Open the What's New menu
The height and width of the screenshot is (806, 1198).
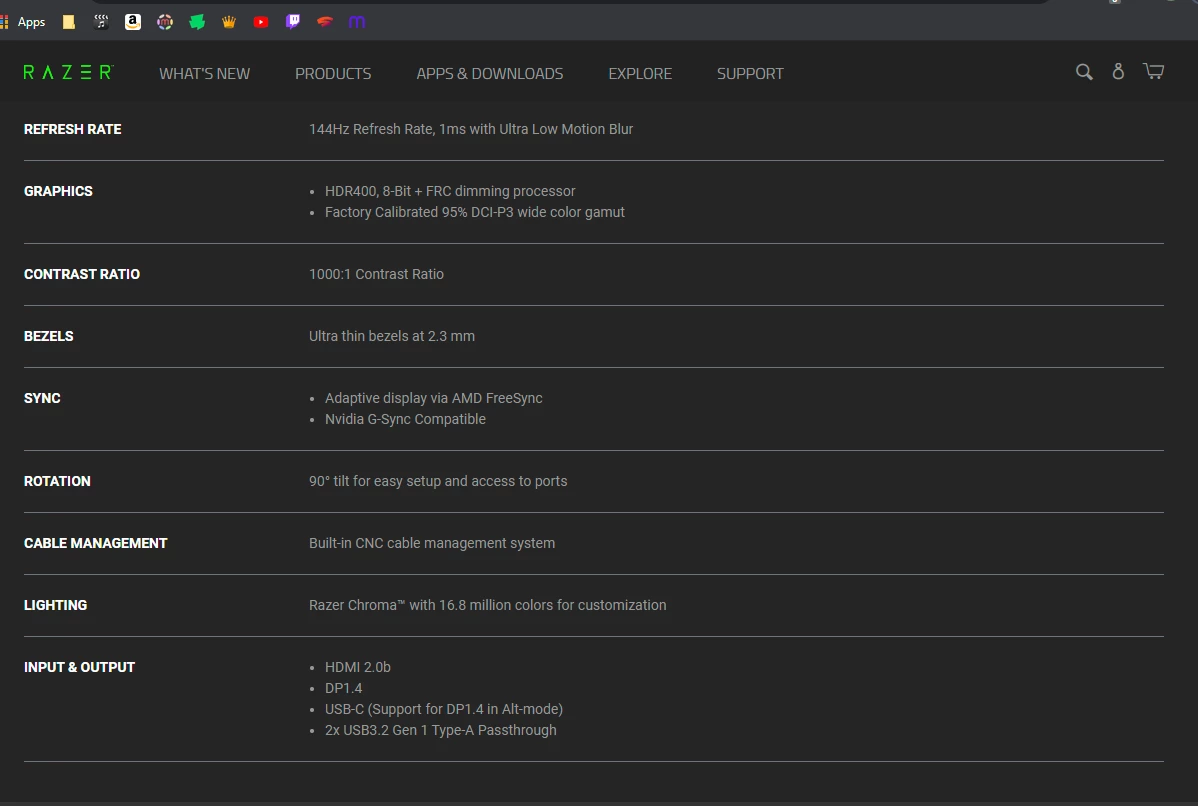pyautogui.click(x=205, y=74)
